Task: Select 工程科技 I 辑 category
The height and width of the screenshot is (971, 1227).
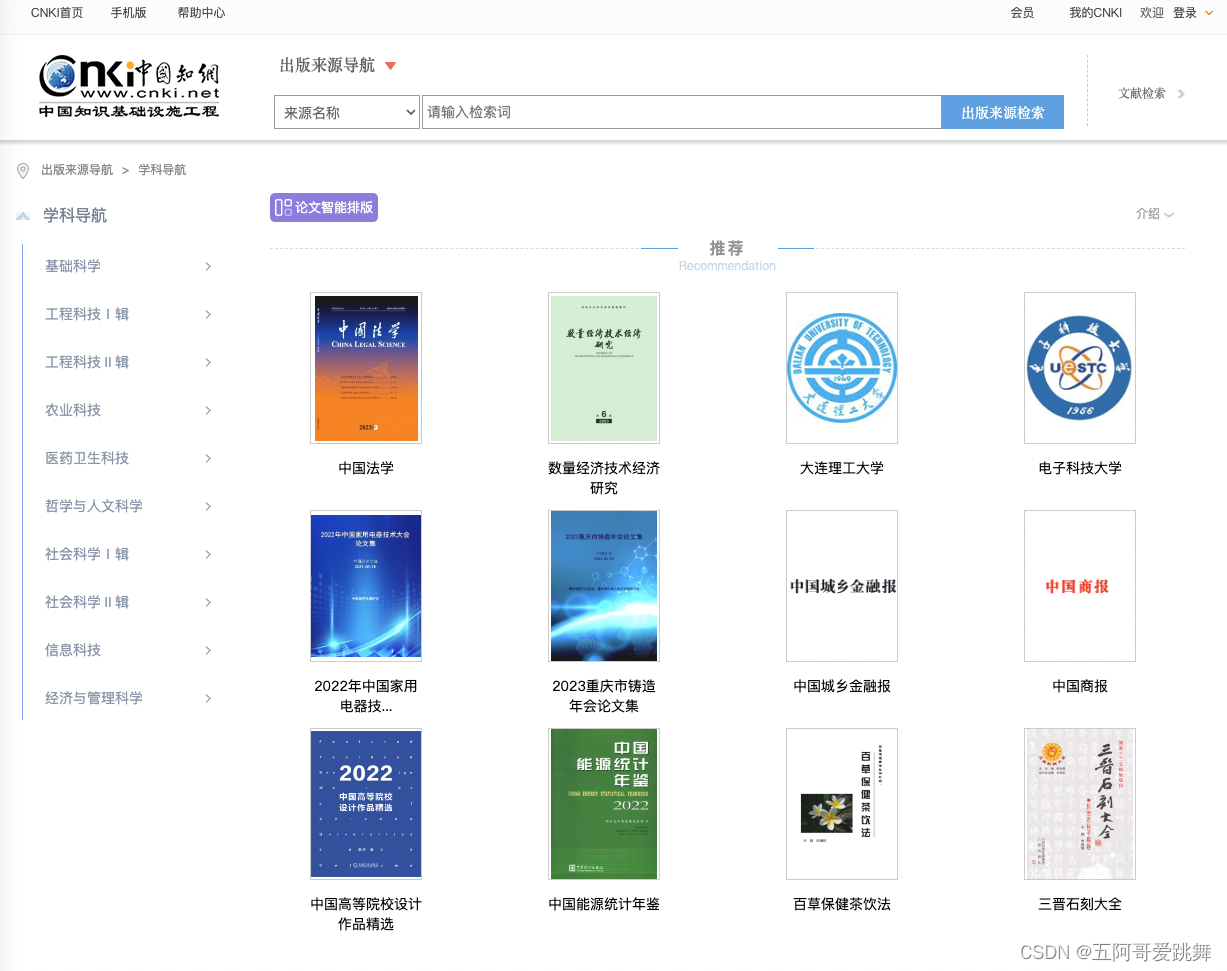Action: [87, 314]
